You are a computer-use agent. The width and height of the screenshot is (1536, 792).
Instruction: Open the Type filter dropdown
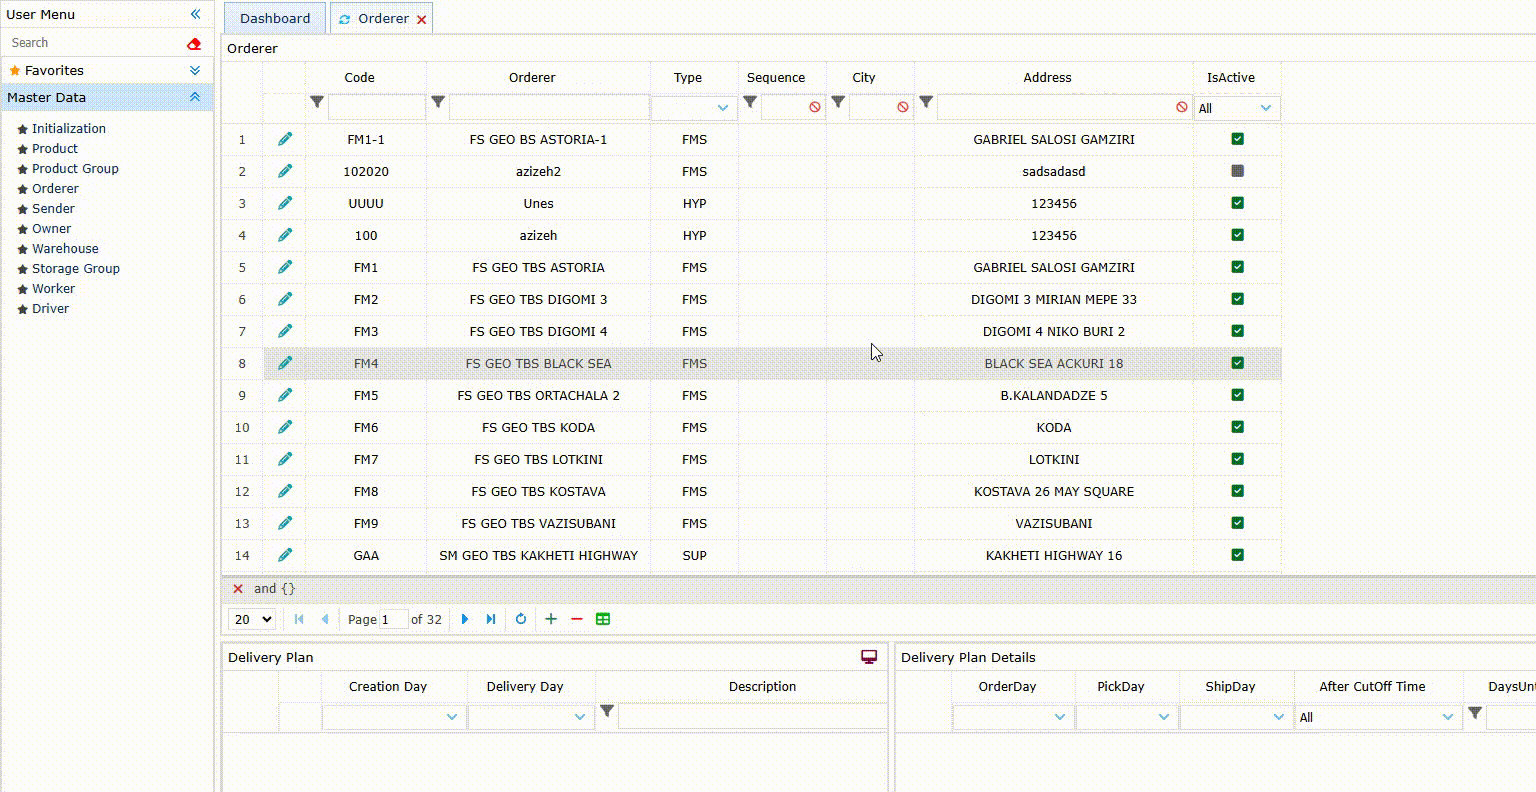(x=722, y=106)
